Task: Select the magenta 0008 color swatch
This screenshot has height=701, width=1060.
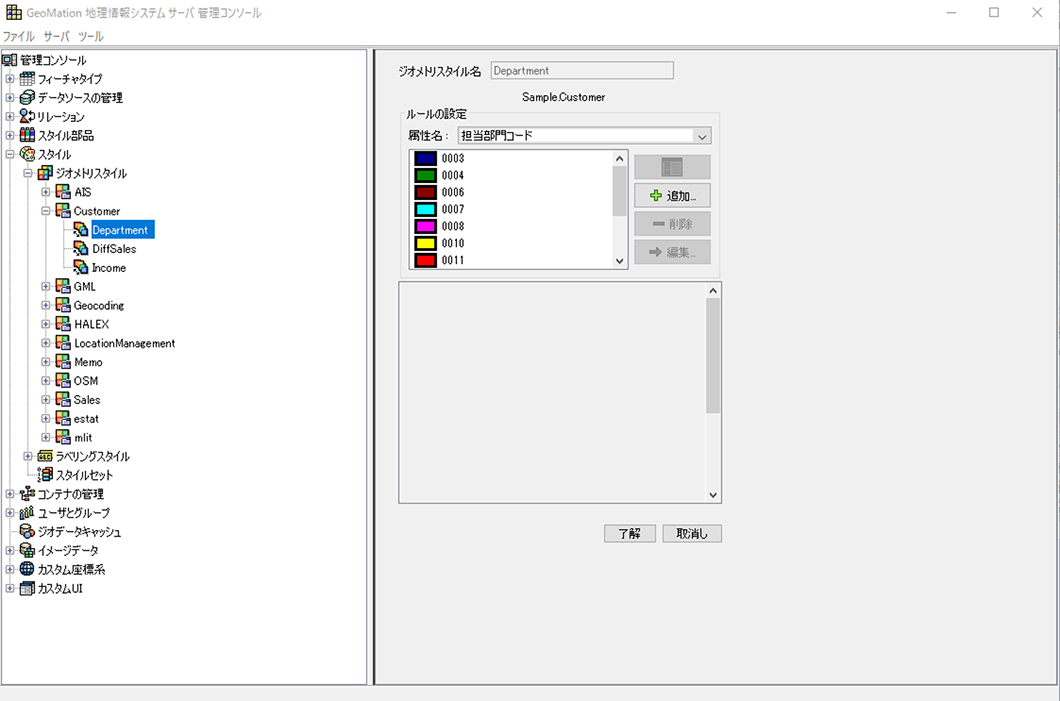Action: tap(425, 226)
